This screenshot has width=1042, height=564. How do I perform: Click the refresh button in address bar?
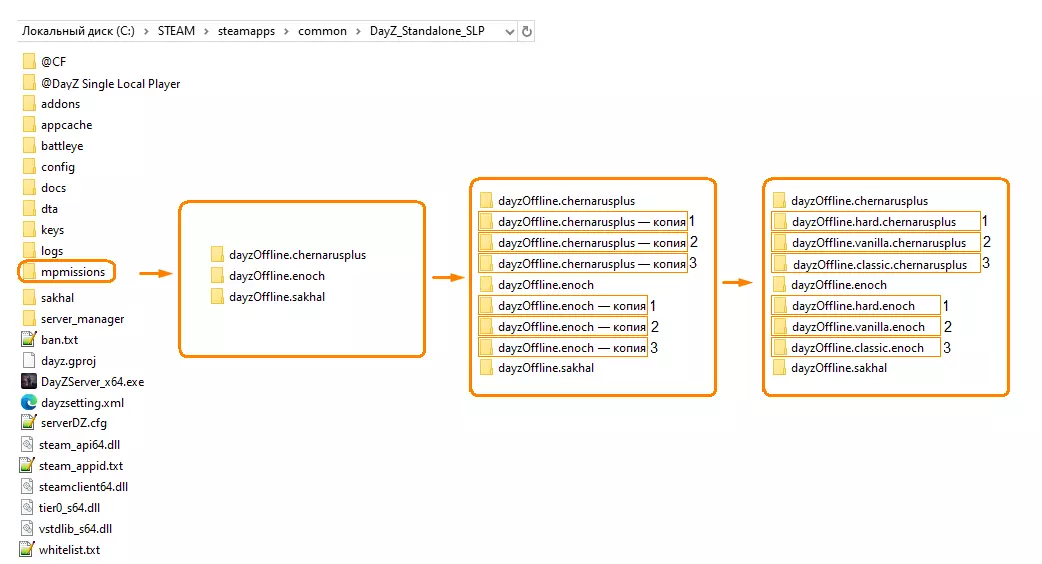(x=526, y=31)
